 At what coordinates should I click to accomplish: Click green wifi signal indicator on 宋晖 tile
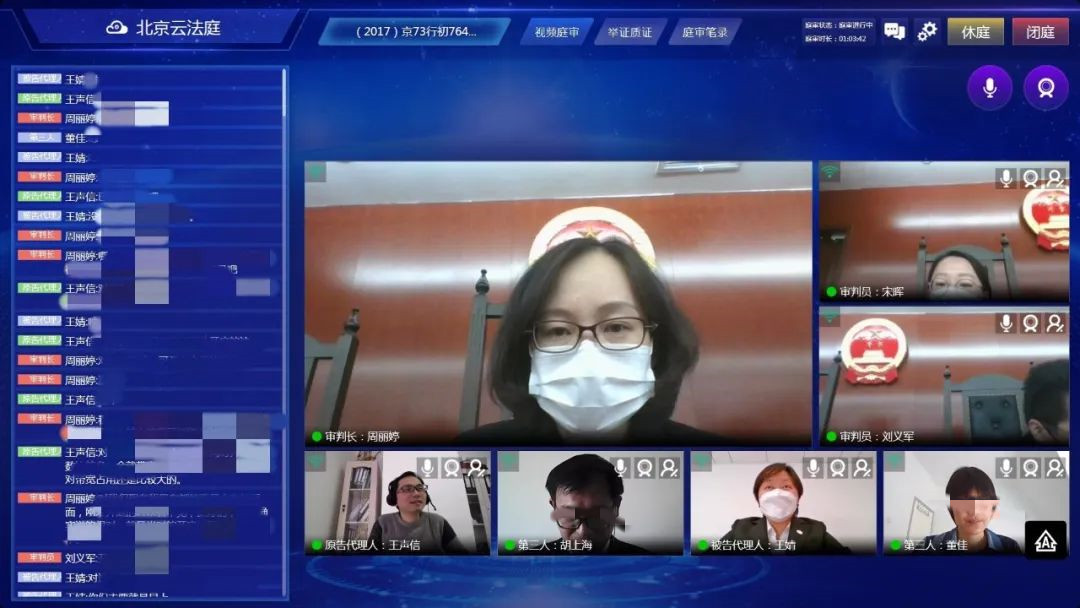829,171
